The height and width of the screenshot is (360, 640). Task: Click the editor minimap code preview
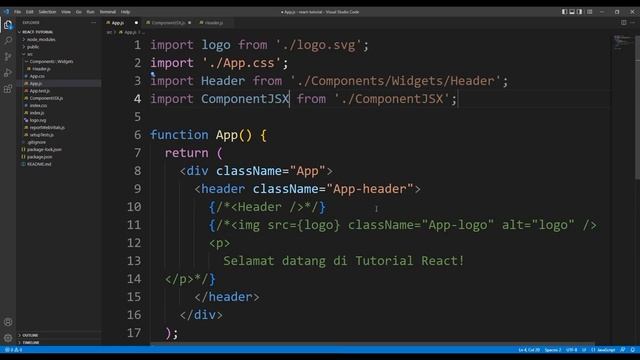pyautogui.click(x=622, y=42)
